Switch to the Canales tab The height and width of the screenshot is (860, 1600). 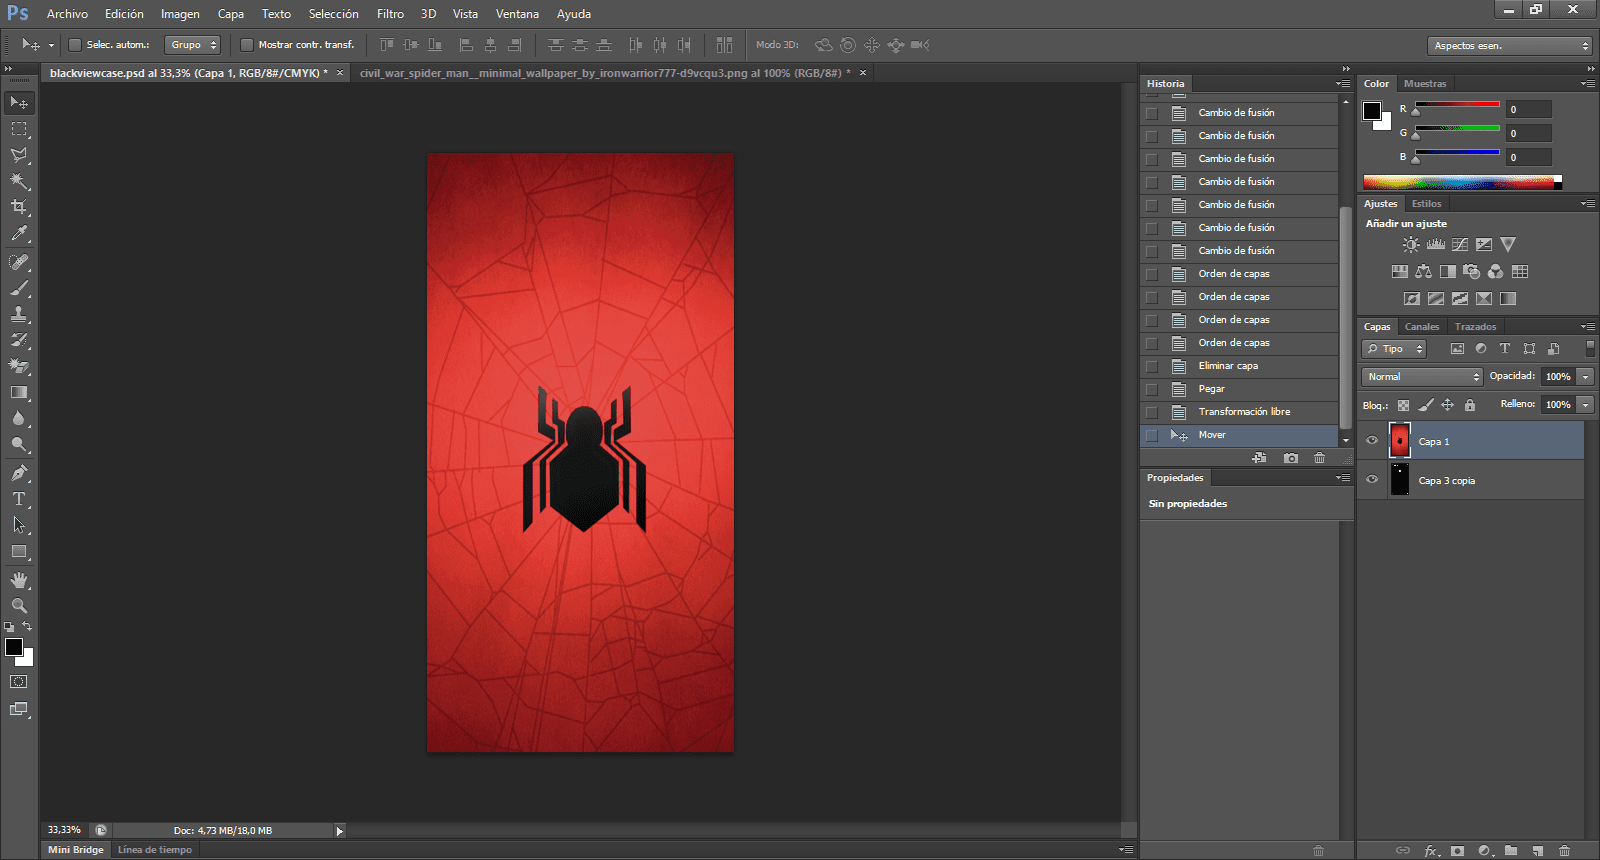(x=1422, y=327)
